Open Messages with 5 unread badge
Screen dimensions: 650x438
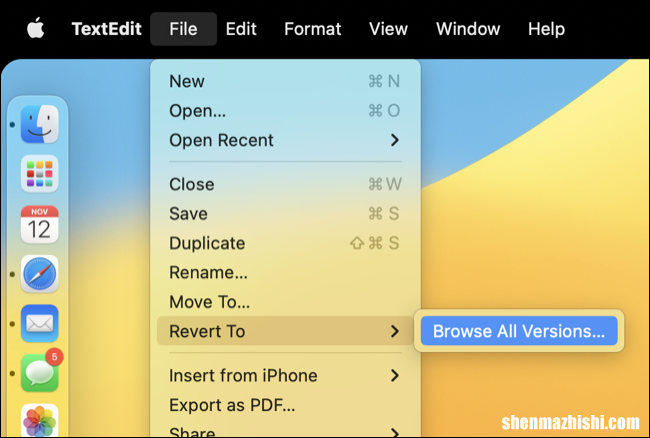(40, 372)
